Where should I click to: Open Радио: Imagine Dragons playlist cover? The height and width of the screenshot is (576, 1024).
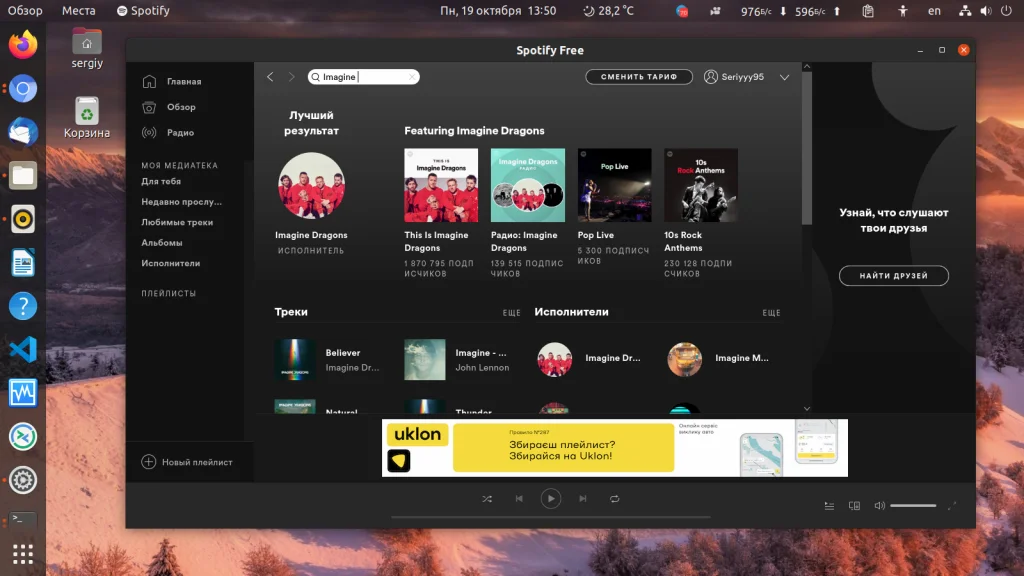tap(528, 185)
